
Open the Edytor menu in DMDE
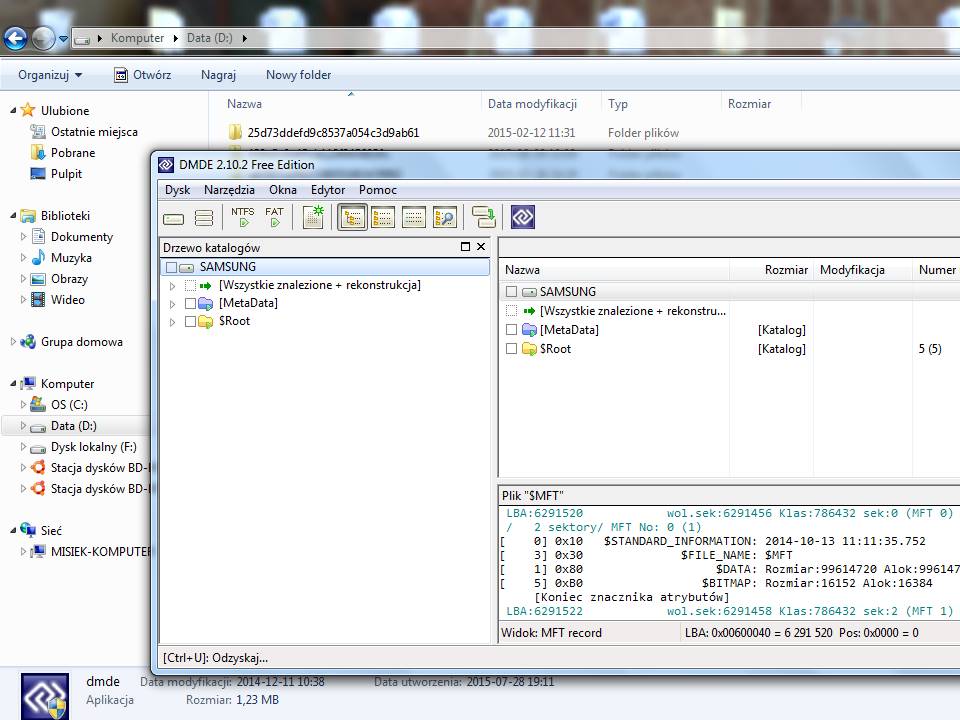click(328, 190)
